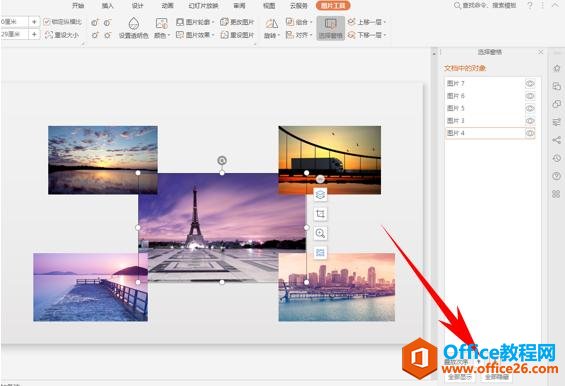Select the 图片工具 (Picture Tools) tab
The height and width of the screenshot is (386, 565).
click(x=333, y=5)
